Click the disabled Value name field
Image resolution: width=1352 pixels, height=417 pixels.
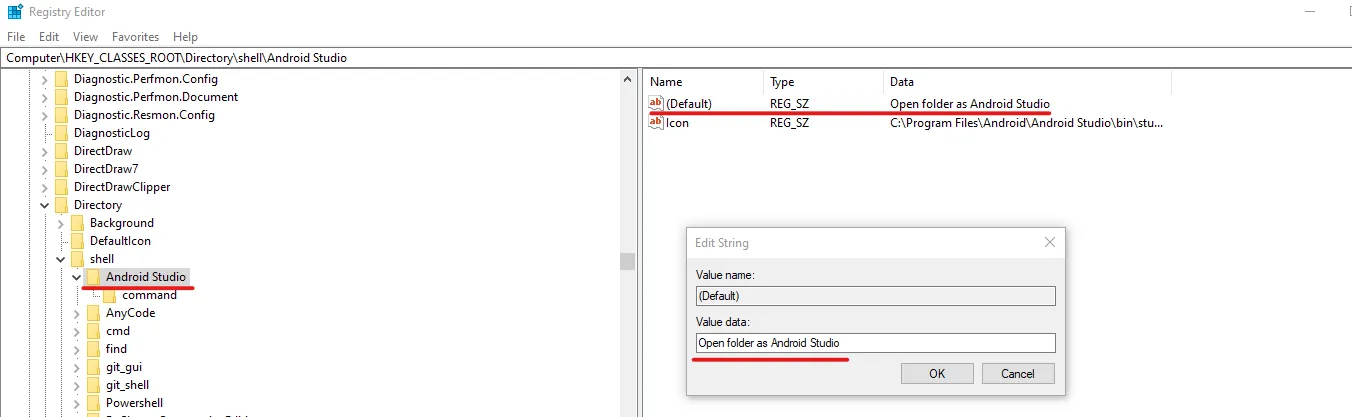coord(876,296)
